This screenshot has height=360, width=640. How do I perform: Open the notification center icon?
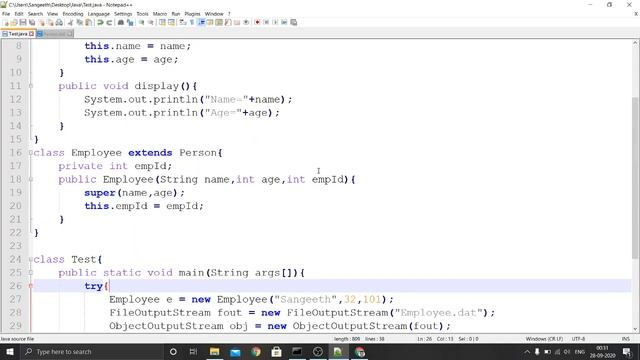[627, 351]
